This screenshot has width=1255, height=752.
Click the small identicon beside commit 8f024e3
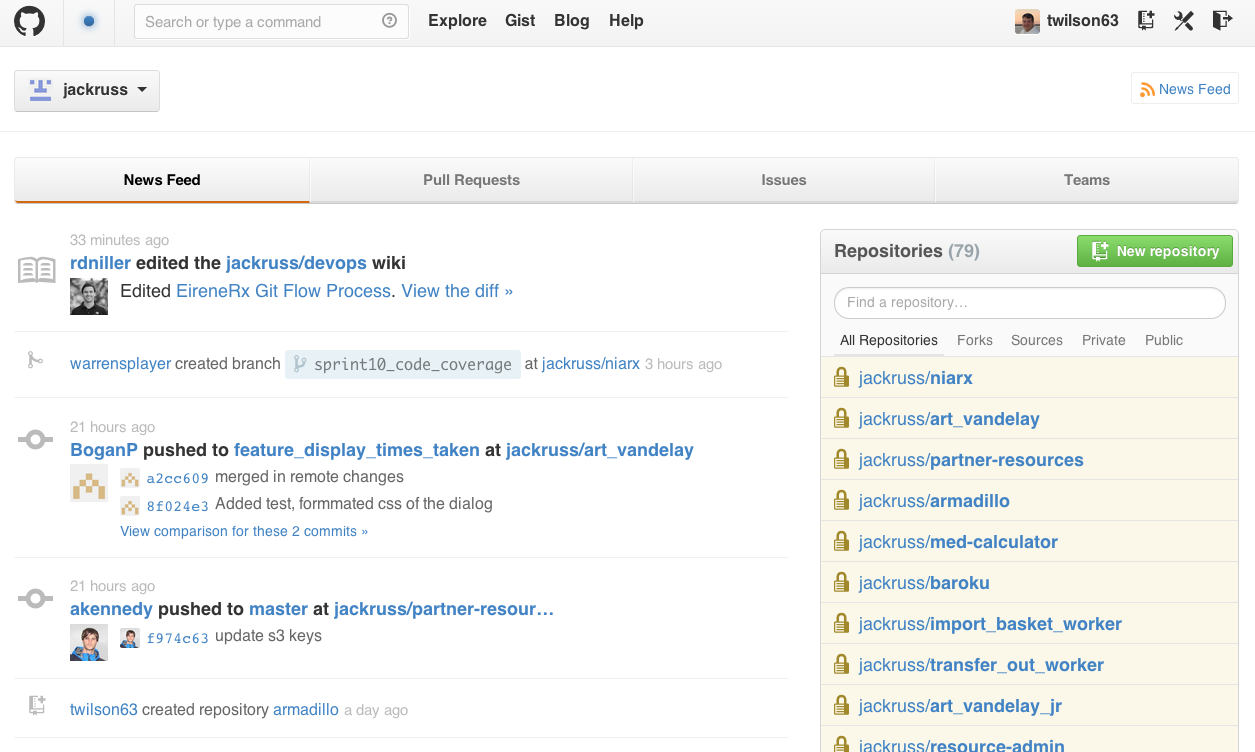(130, 505)
